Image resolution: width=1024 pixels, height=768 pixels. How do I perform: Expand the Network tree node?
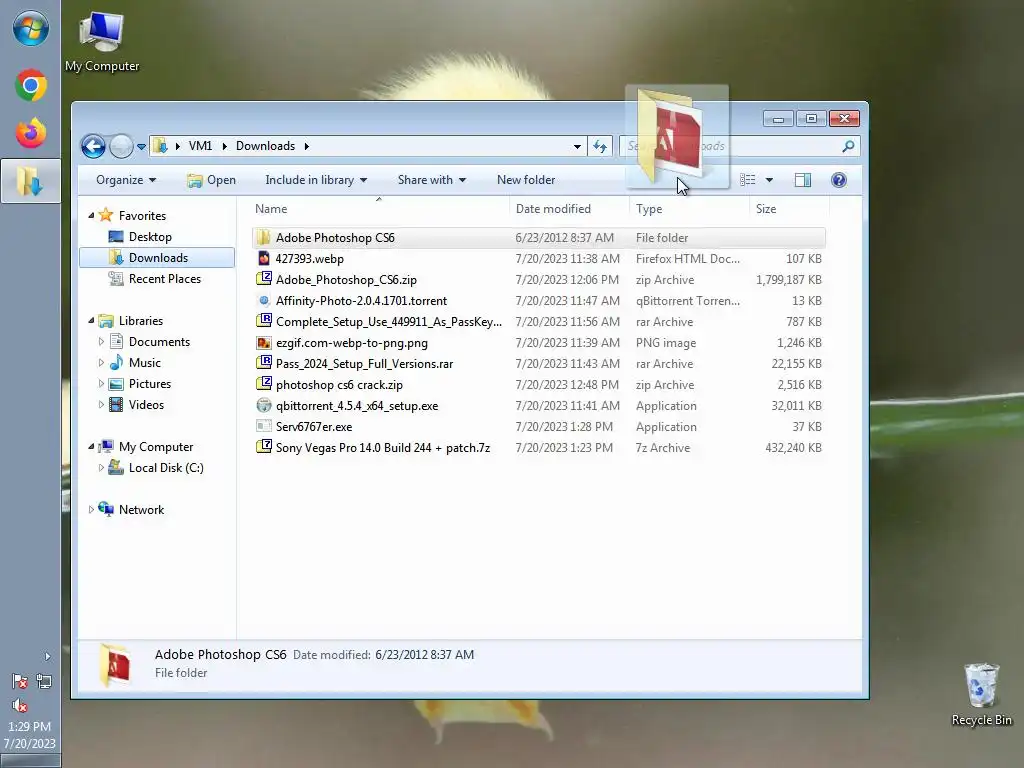[91, 509]
